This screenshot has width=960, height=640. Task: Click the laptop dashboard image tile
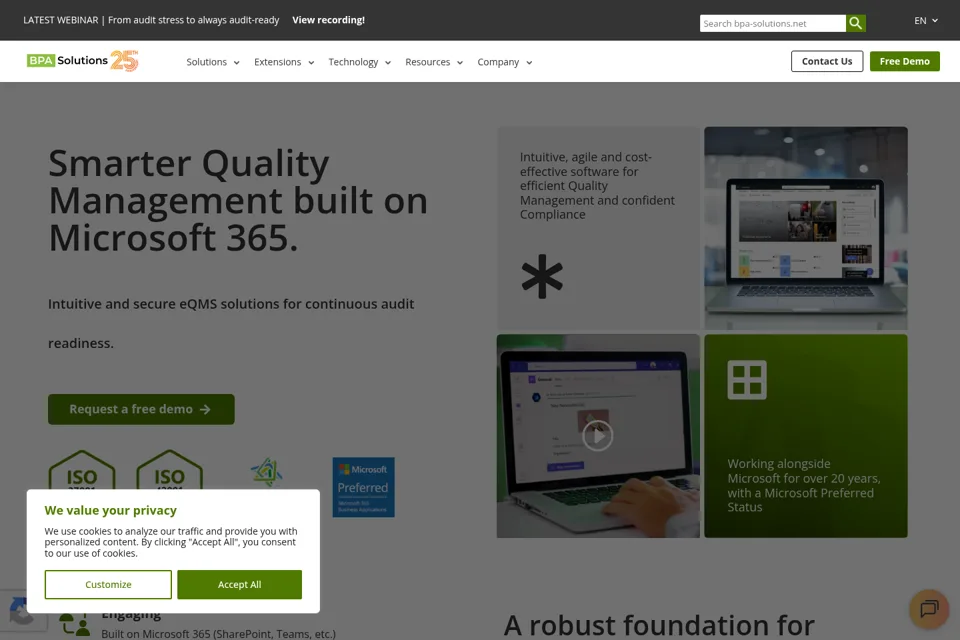pyautogui.click(x=806, y=228)
